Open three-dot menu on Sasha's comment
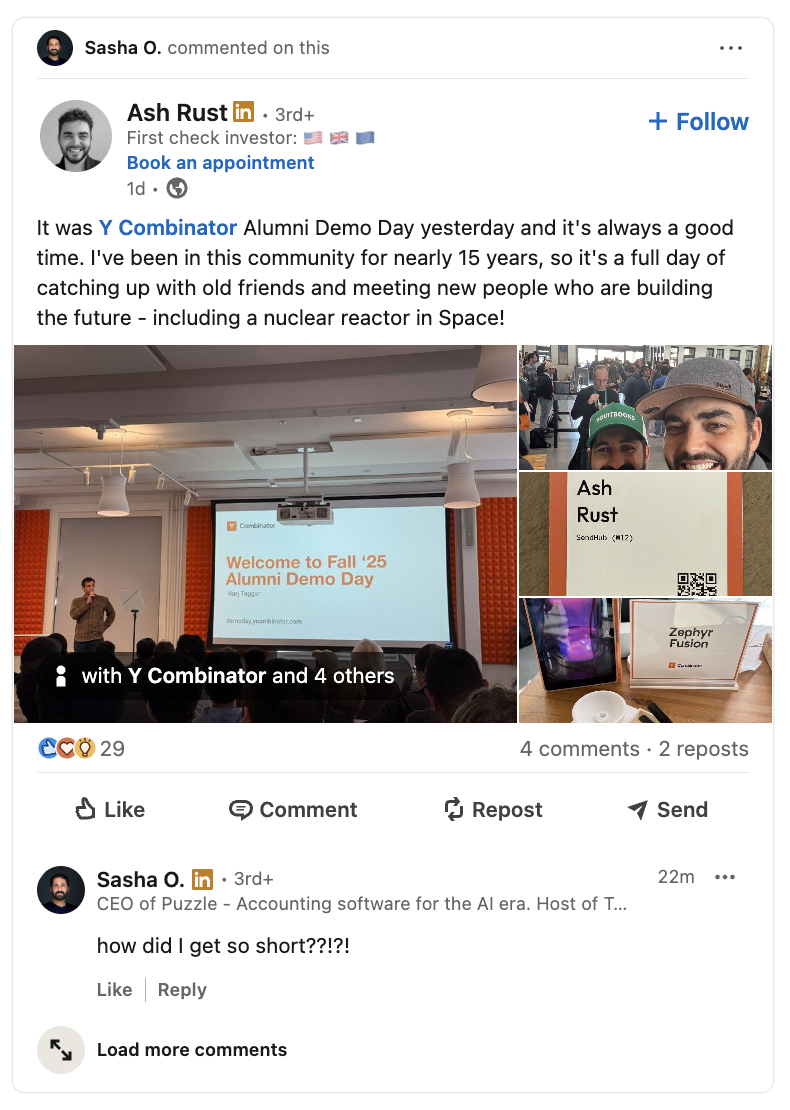790x1110 pixels. click(725, 877)
